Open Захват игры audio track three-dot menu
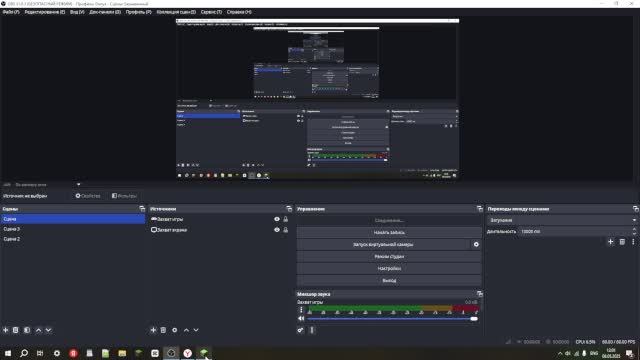Image resolution: width=640 pixels, height=360 pixels. click(301, 310)
